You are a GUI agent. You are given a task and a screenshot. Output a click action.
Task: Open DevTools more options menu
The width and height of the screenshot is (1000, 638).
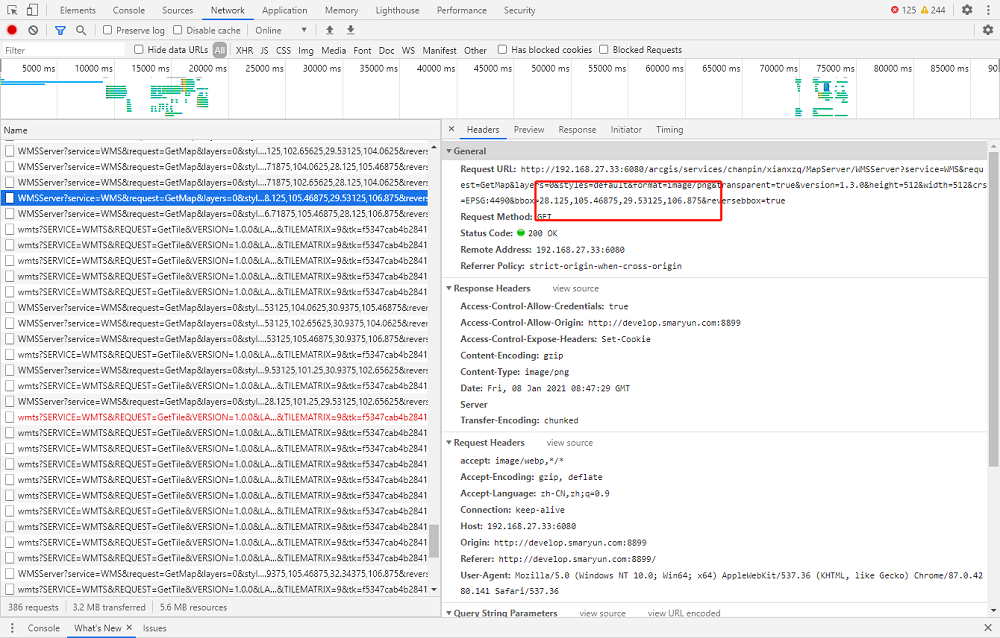[988, 10]
